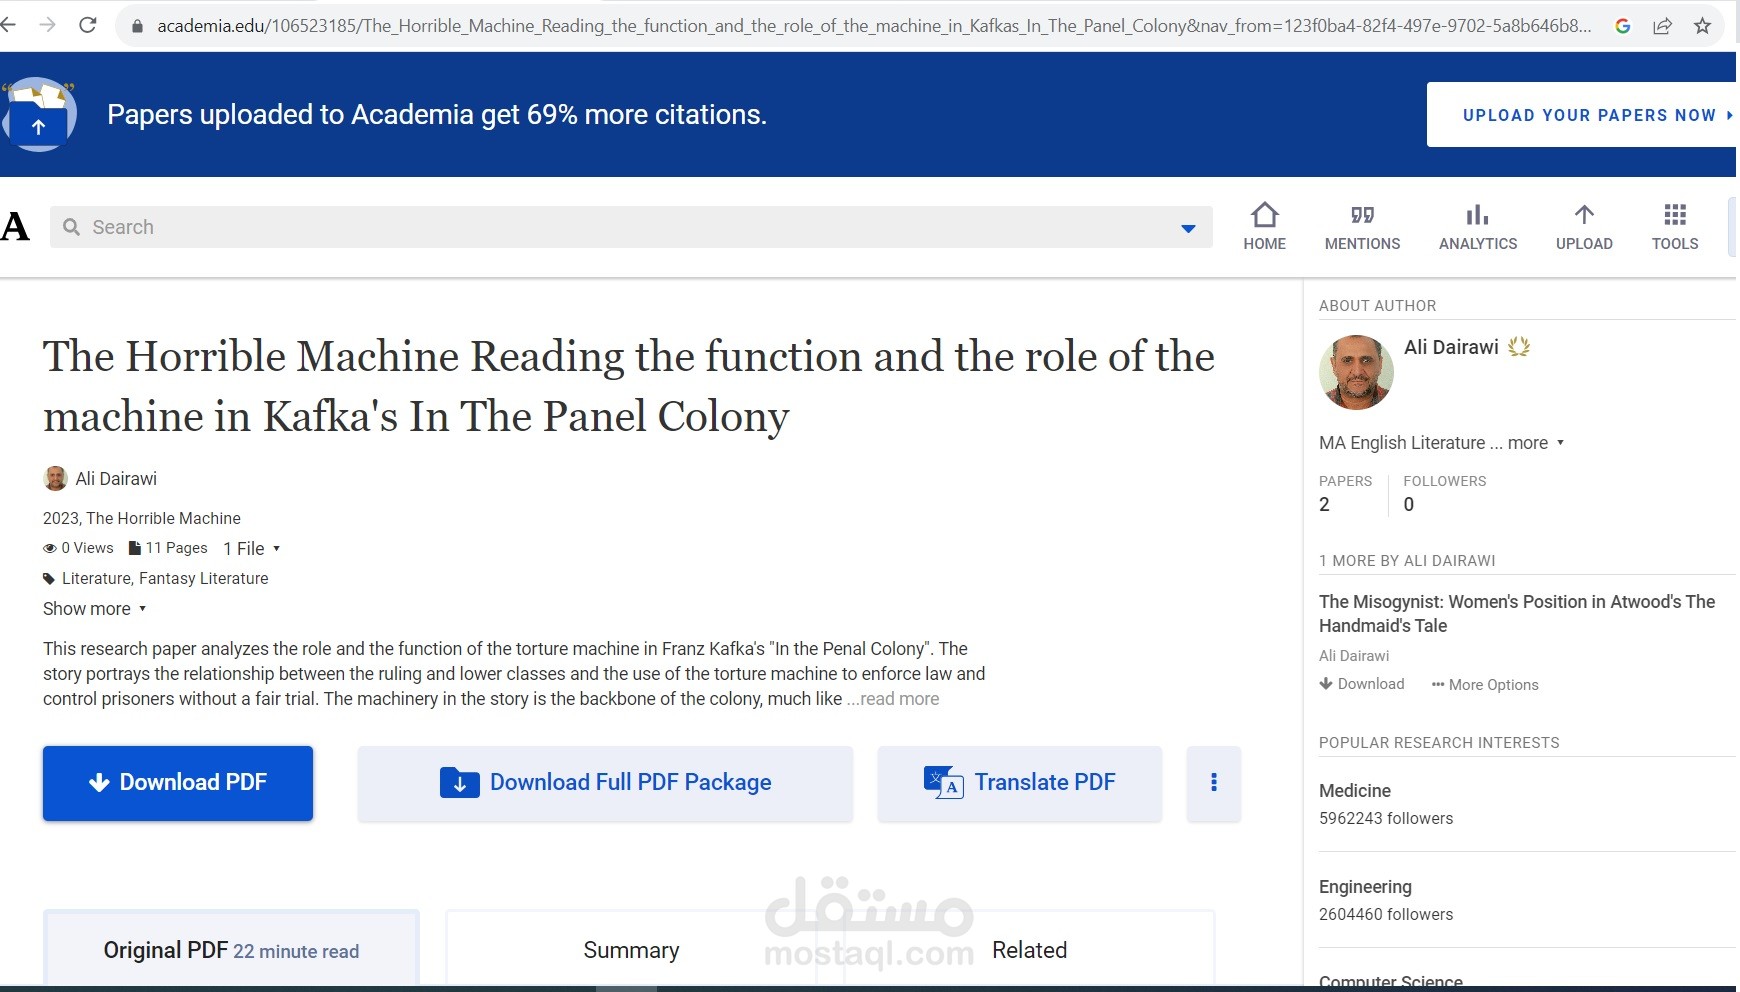
Task: Click the 5962243 followers text
Action: tap(1386, 818)
